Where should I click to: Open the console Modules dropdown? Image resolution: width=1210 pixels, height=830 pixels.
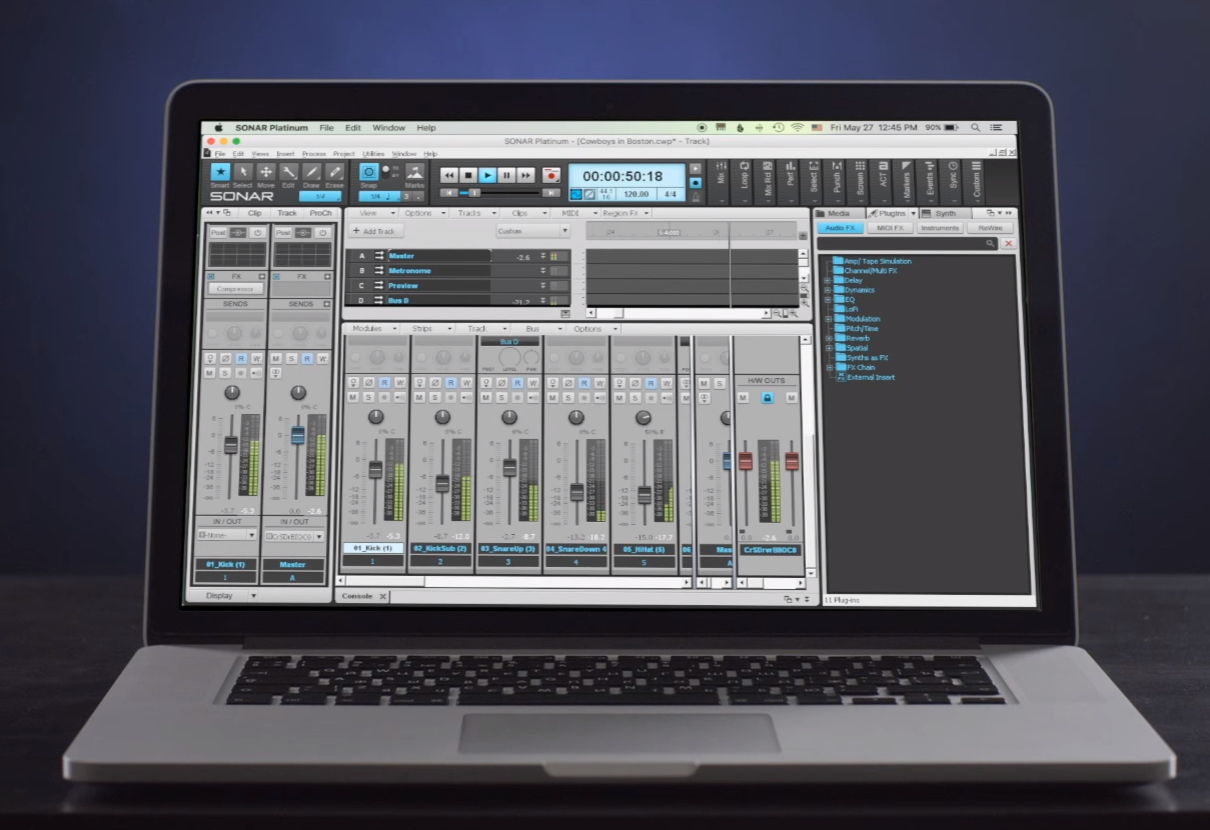point(372,329)
